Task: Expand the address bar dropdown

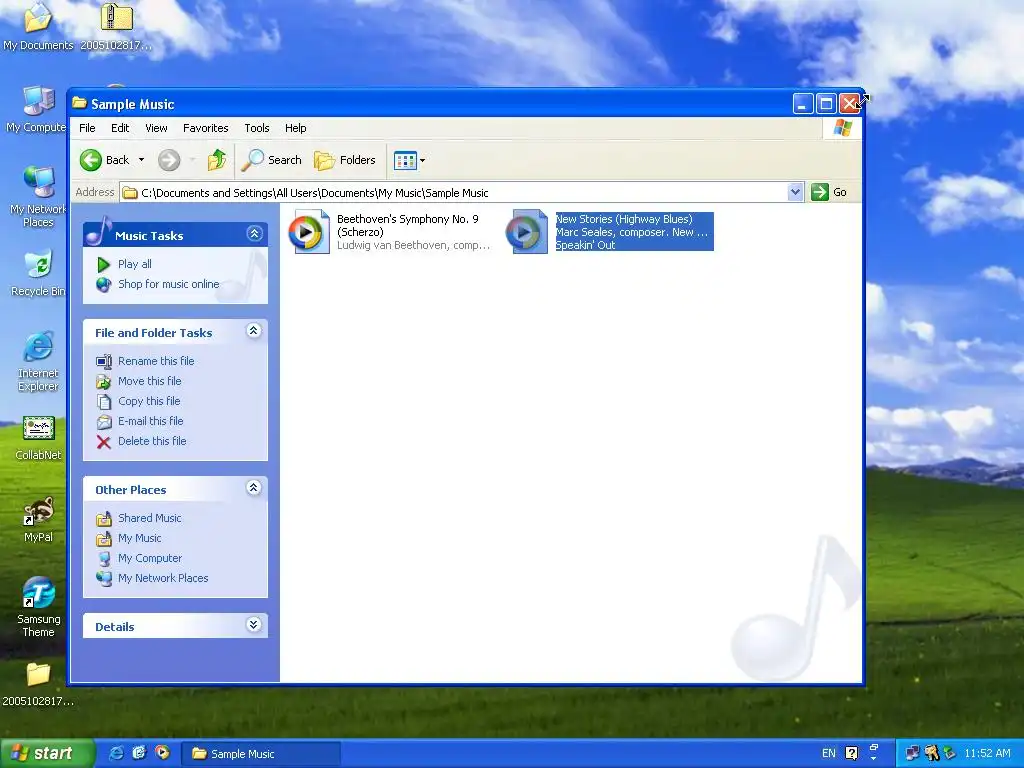Action: tap(795, 193)
